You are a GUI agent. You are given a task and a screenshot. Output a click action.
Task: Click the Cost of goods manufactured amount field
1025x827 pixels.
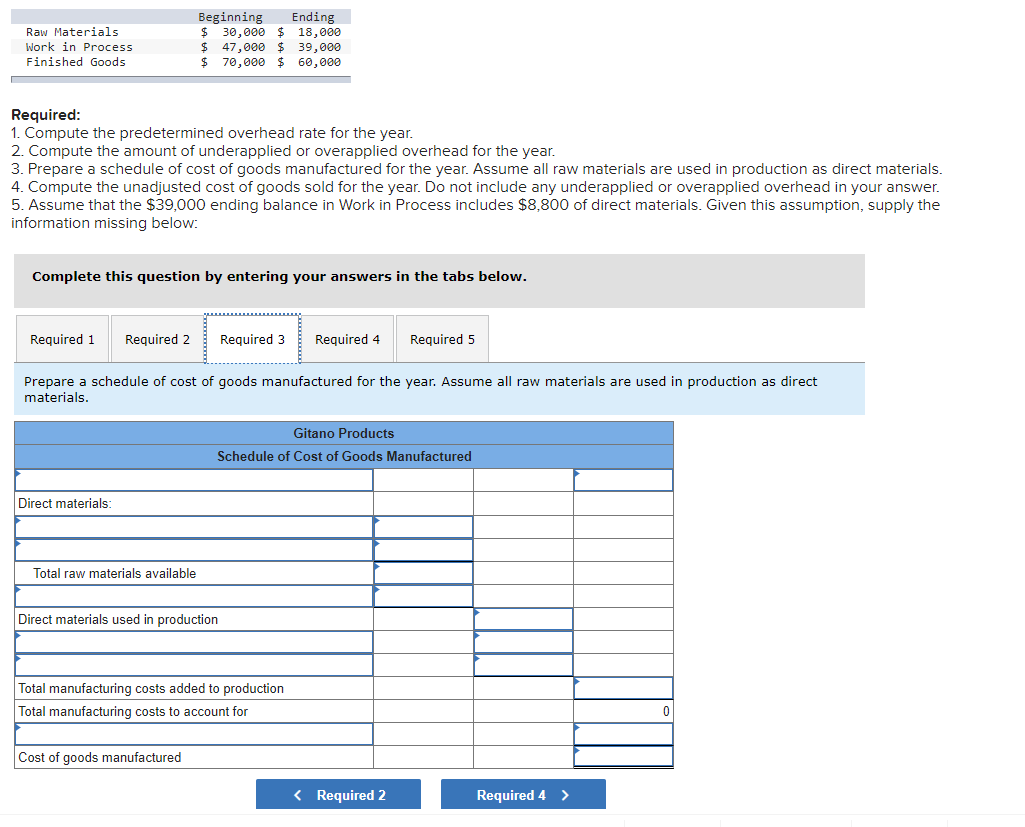(x=623, y=757)
